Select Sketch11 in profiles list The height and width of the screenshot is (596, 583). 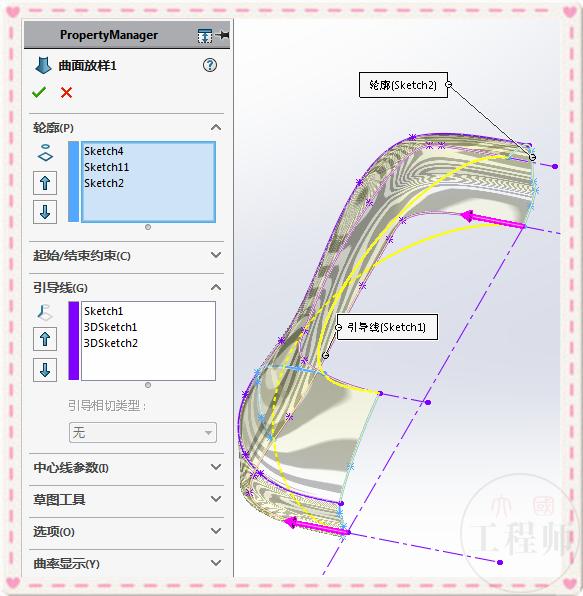pyautogui.click(x=106, y=167)
